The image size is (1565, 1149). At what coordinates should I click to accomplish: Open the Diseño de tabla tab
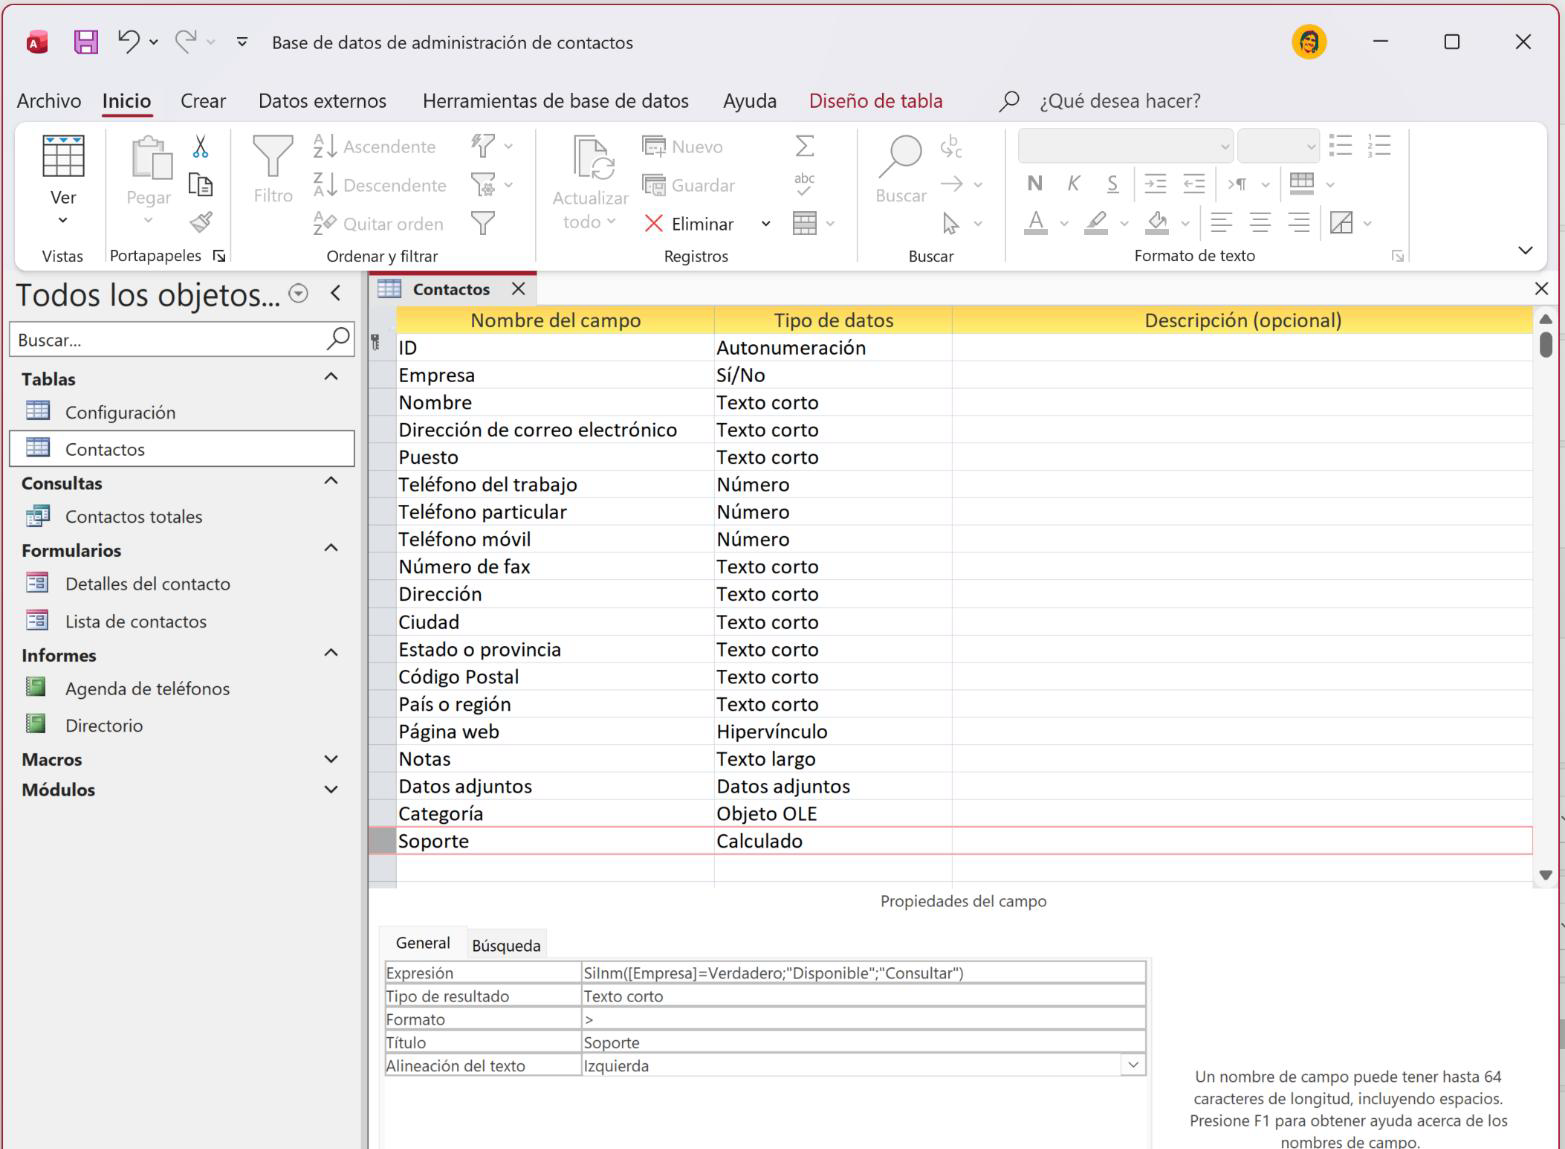tap(876, 101)
